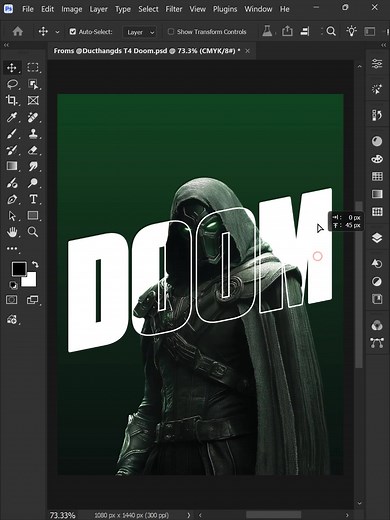Viewport: 390px width, 520px height.
Task: Open the Properties panel icon
Action: (x=377, y=63)
